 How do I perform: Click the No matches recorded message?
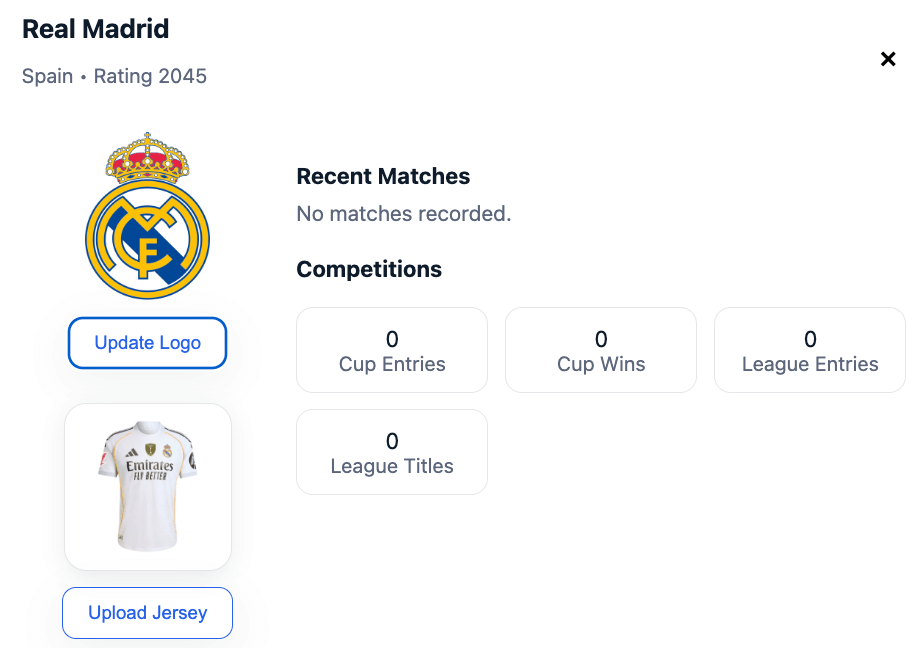404,213
